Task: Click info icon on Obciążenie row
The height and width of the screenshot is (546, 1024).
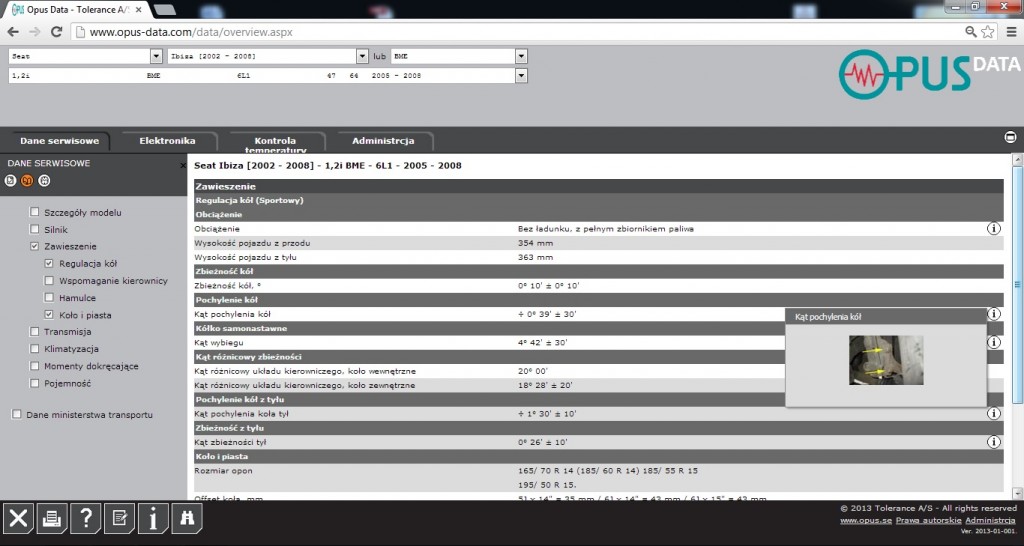Action: [x=993, y=229]
